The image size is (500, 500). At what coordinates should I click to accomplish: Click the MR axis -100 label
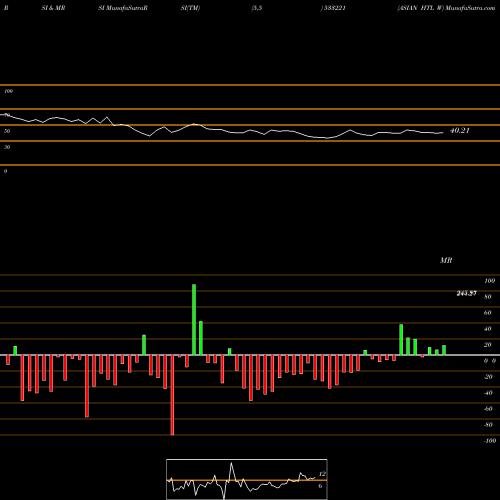490,441
